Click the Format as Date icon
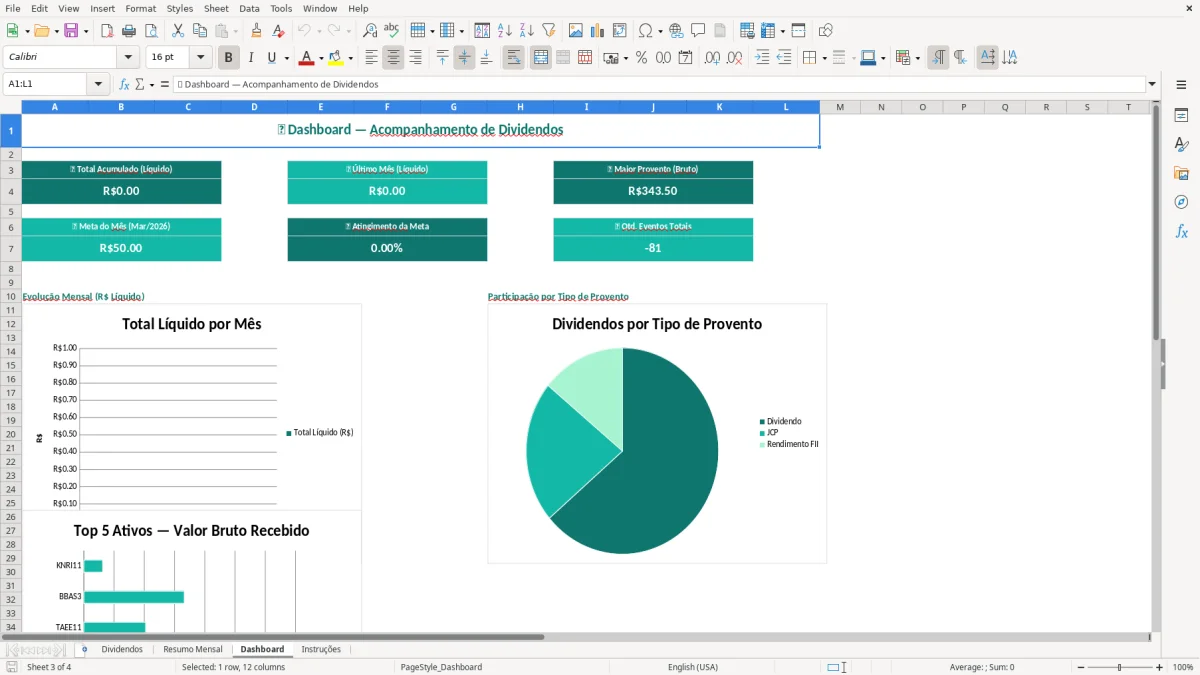This screenshot has width=1200, height=675. (685, 58)
